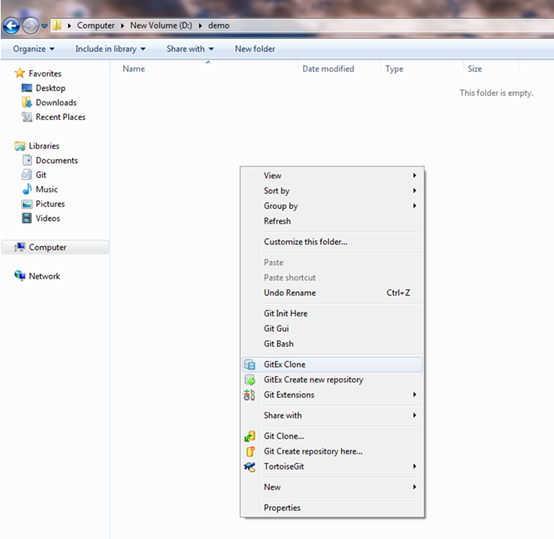Viewport: 554px width, 539px height.
Task: Click the folder icon in address bar
Action: coord(57,25)
